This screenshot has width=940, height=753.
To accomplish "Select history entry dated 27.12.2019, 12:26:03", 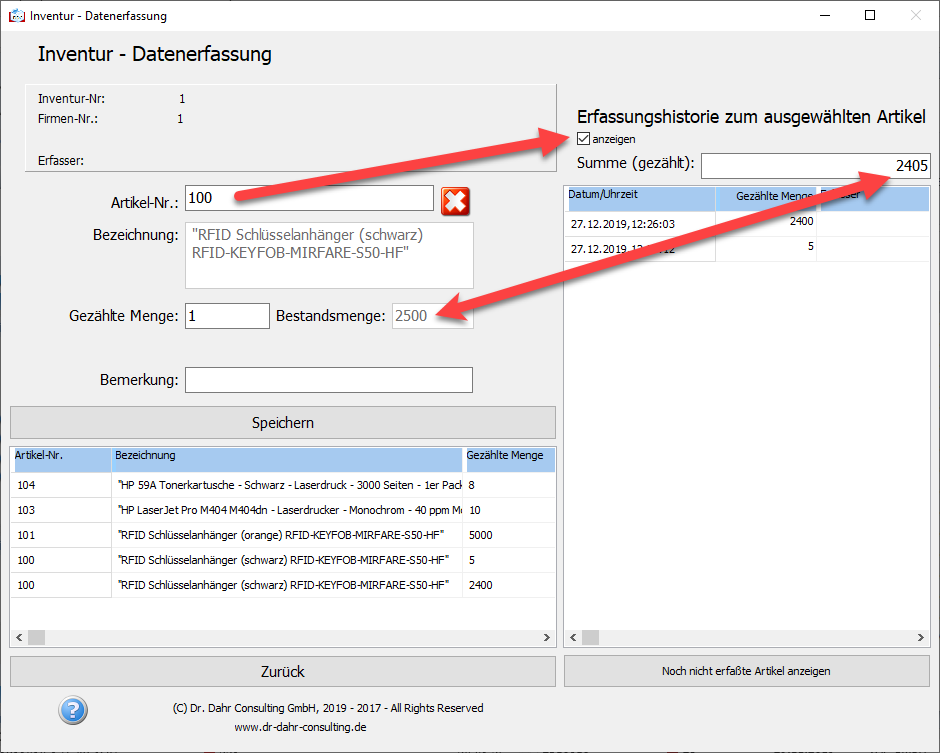I will [x=640, y=223].
